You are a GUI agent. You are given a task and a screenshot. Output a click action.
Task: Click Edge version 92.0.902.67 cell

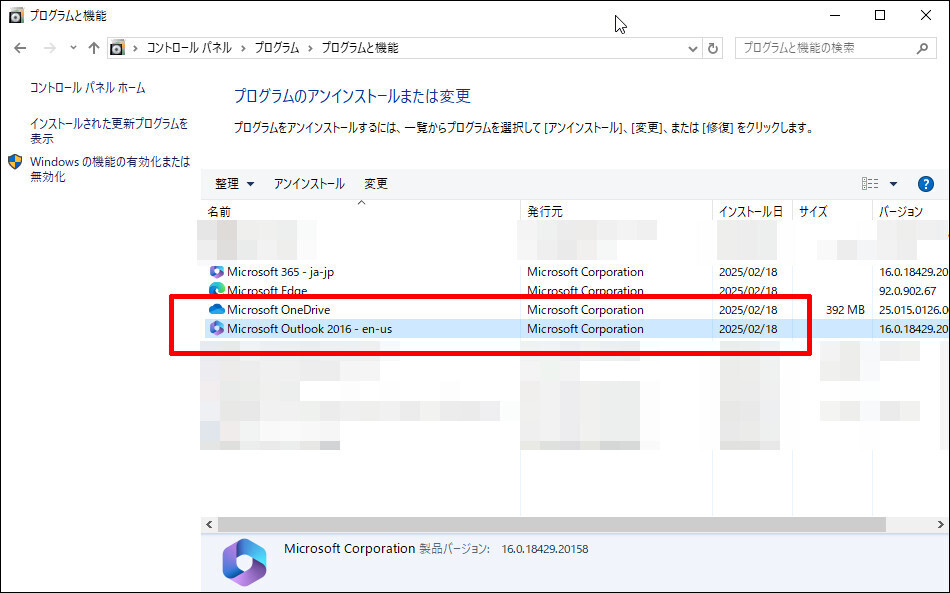(907, 291)
